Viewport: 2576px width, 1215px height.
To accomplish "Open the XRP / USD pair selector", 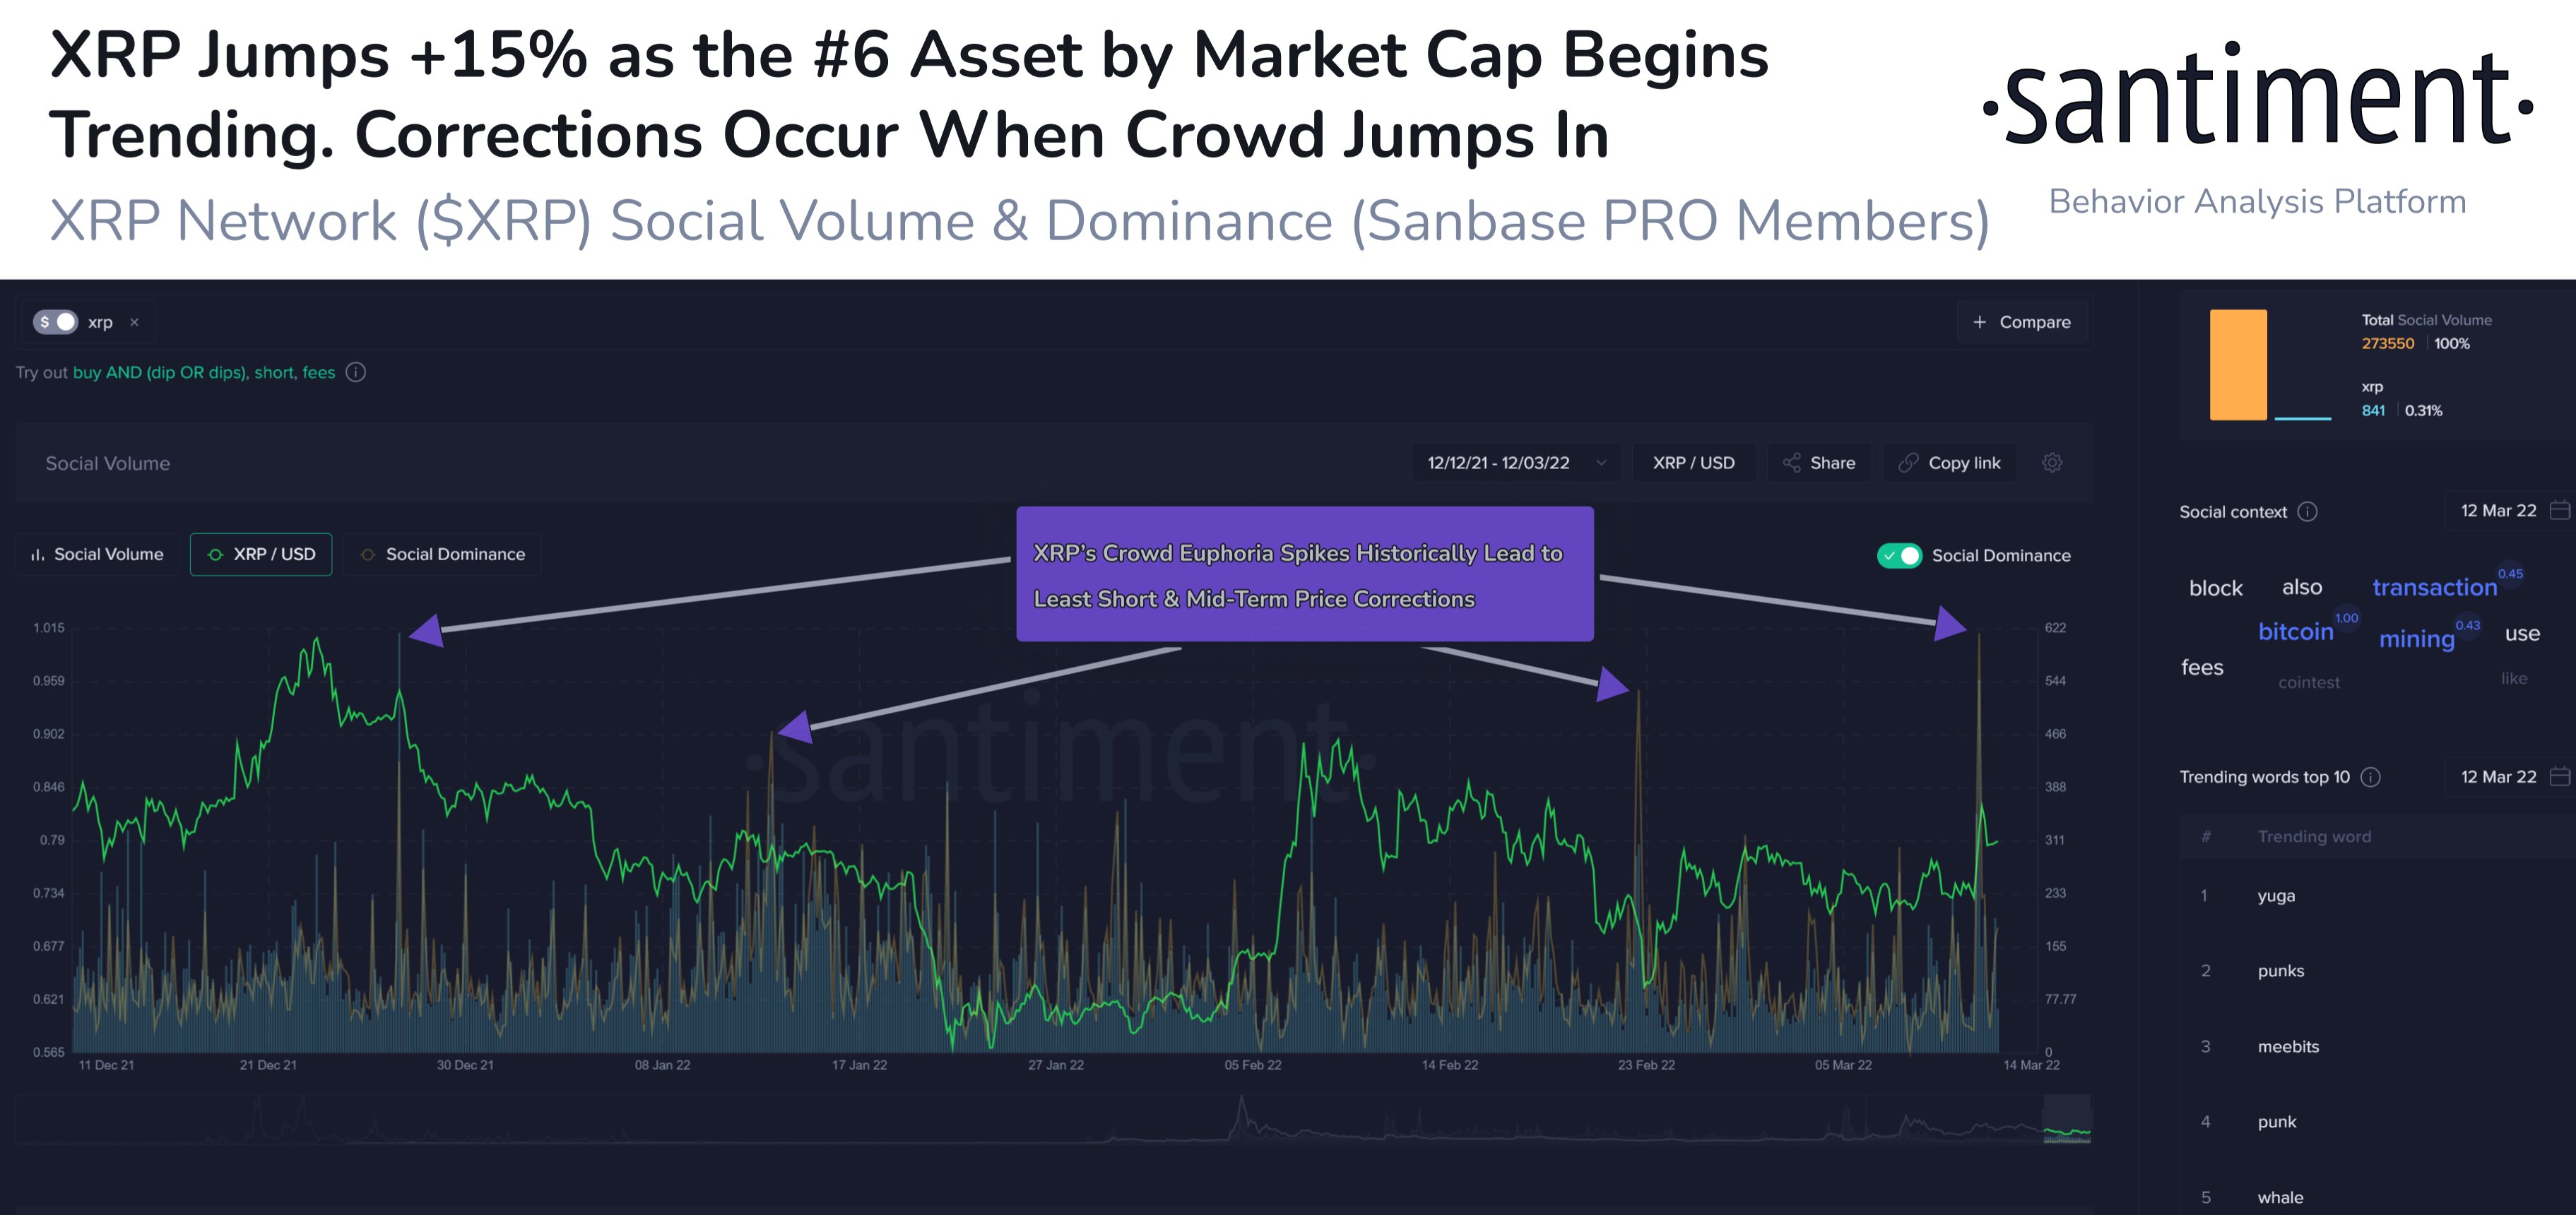I will [x=1693, y=463].
